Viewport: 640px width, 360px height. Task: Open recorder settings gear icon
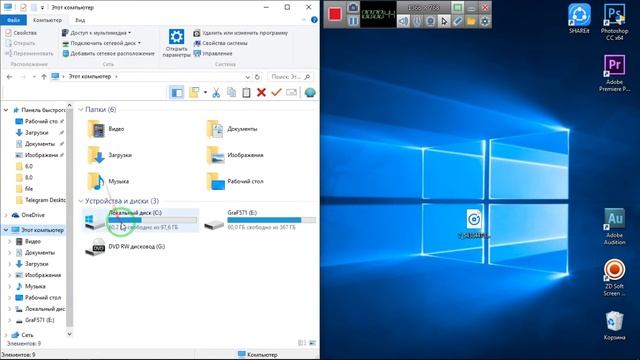484,21
